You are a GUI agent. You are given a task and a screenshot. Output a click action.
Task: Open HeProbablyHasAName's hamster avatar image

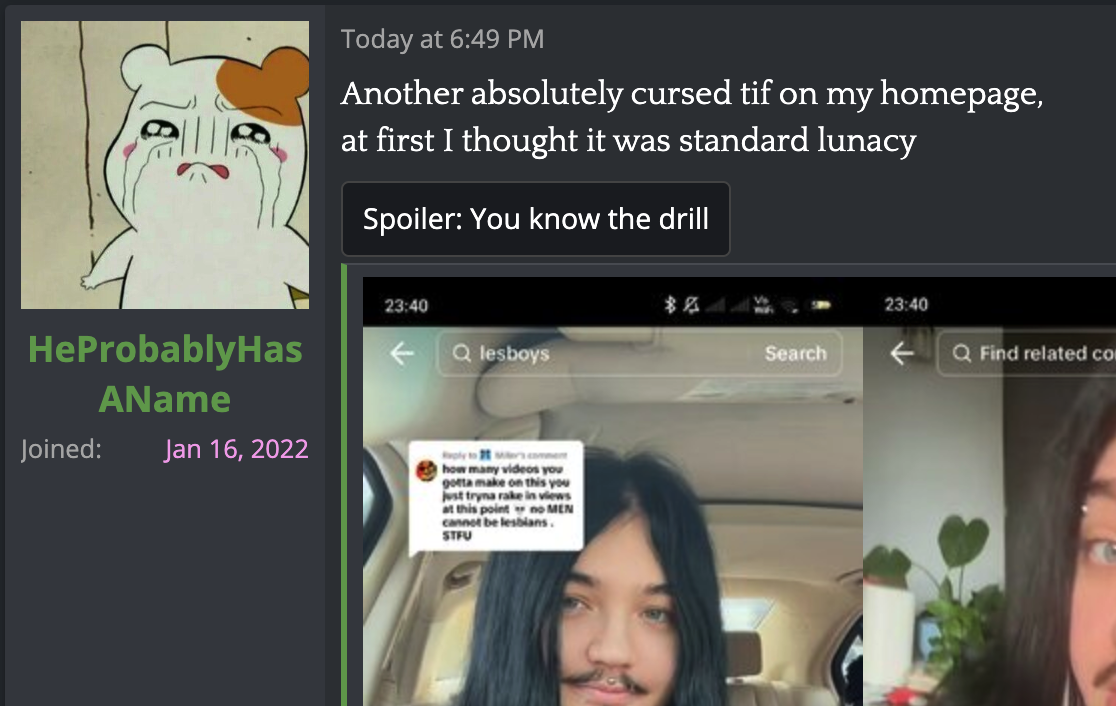pyautogui.click(x=164, y=164)
